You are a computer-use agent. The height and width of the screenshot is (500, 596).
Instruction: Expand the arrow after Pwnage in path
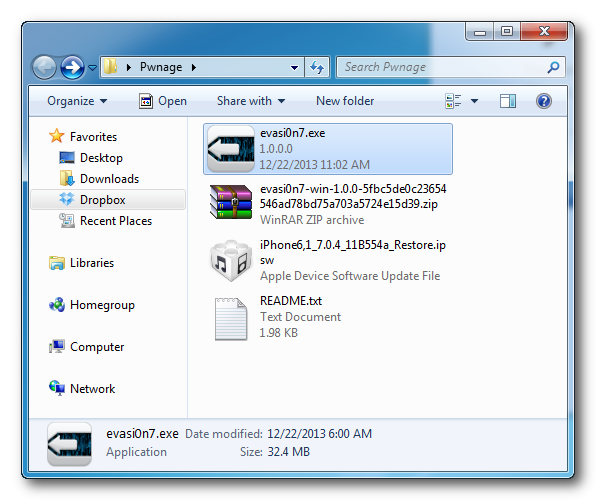click(x=194, y=68)
